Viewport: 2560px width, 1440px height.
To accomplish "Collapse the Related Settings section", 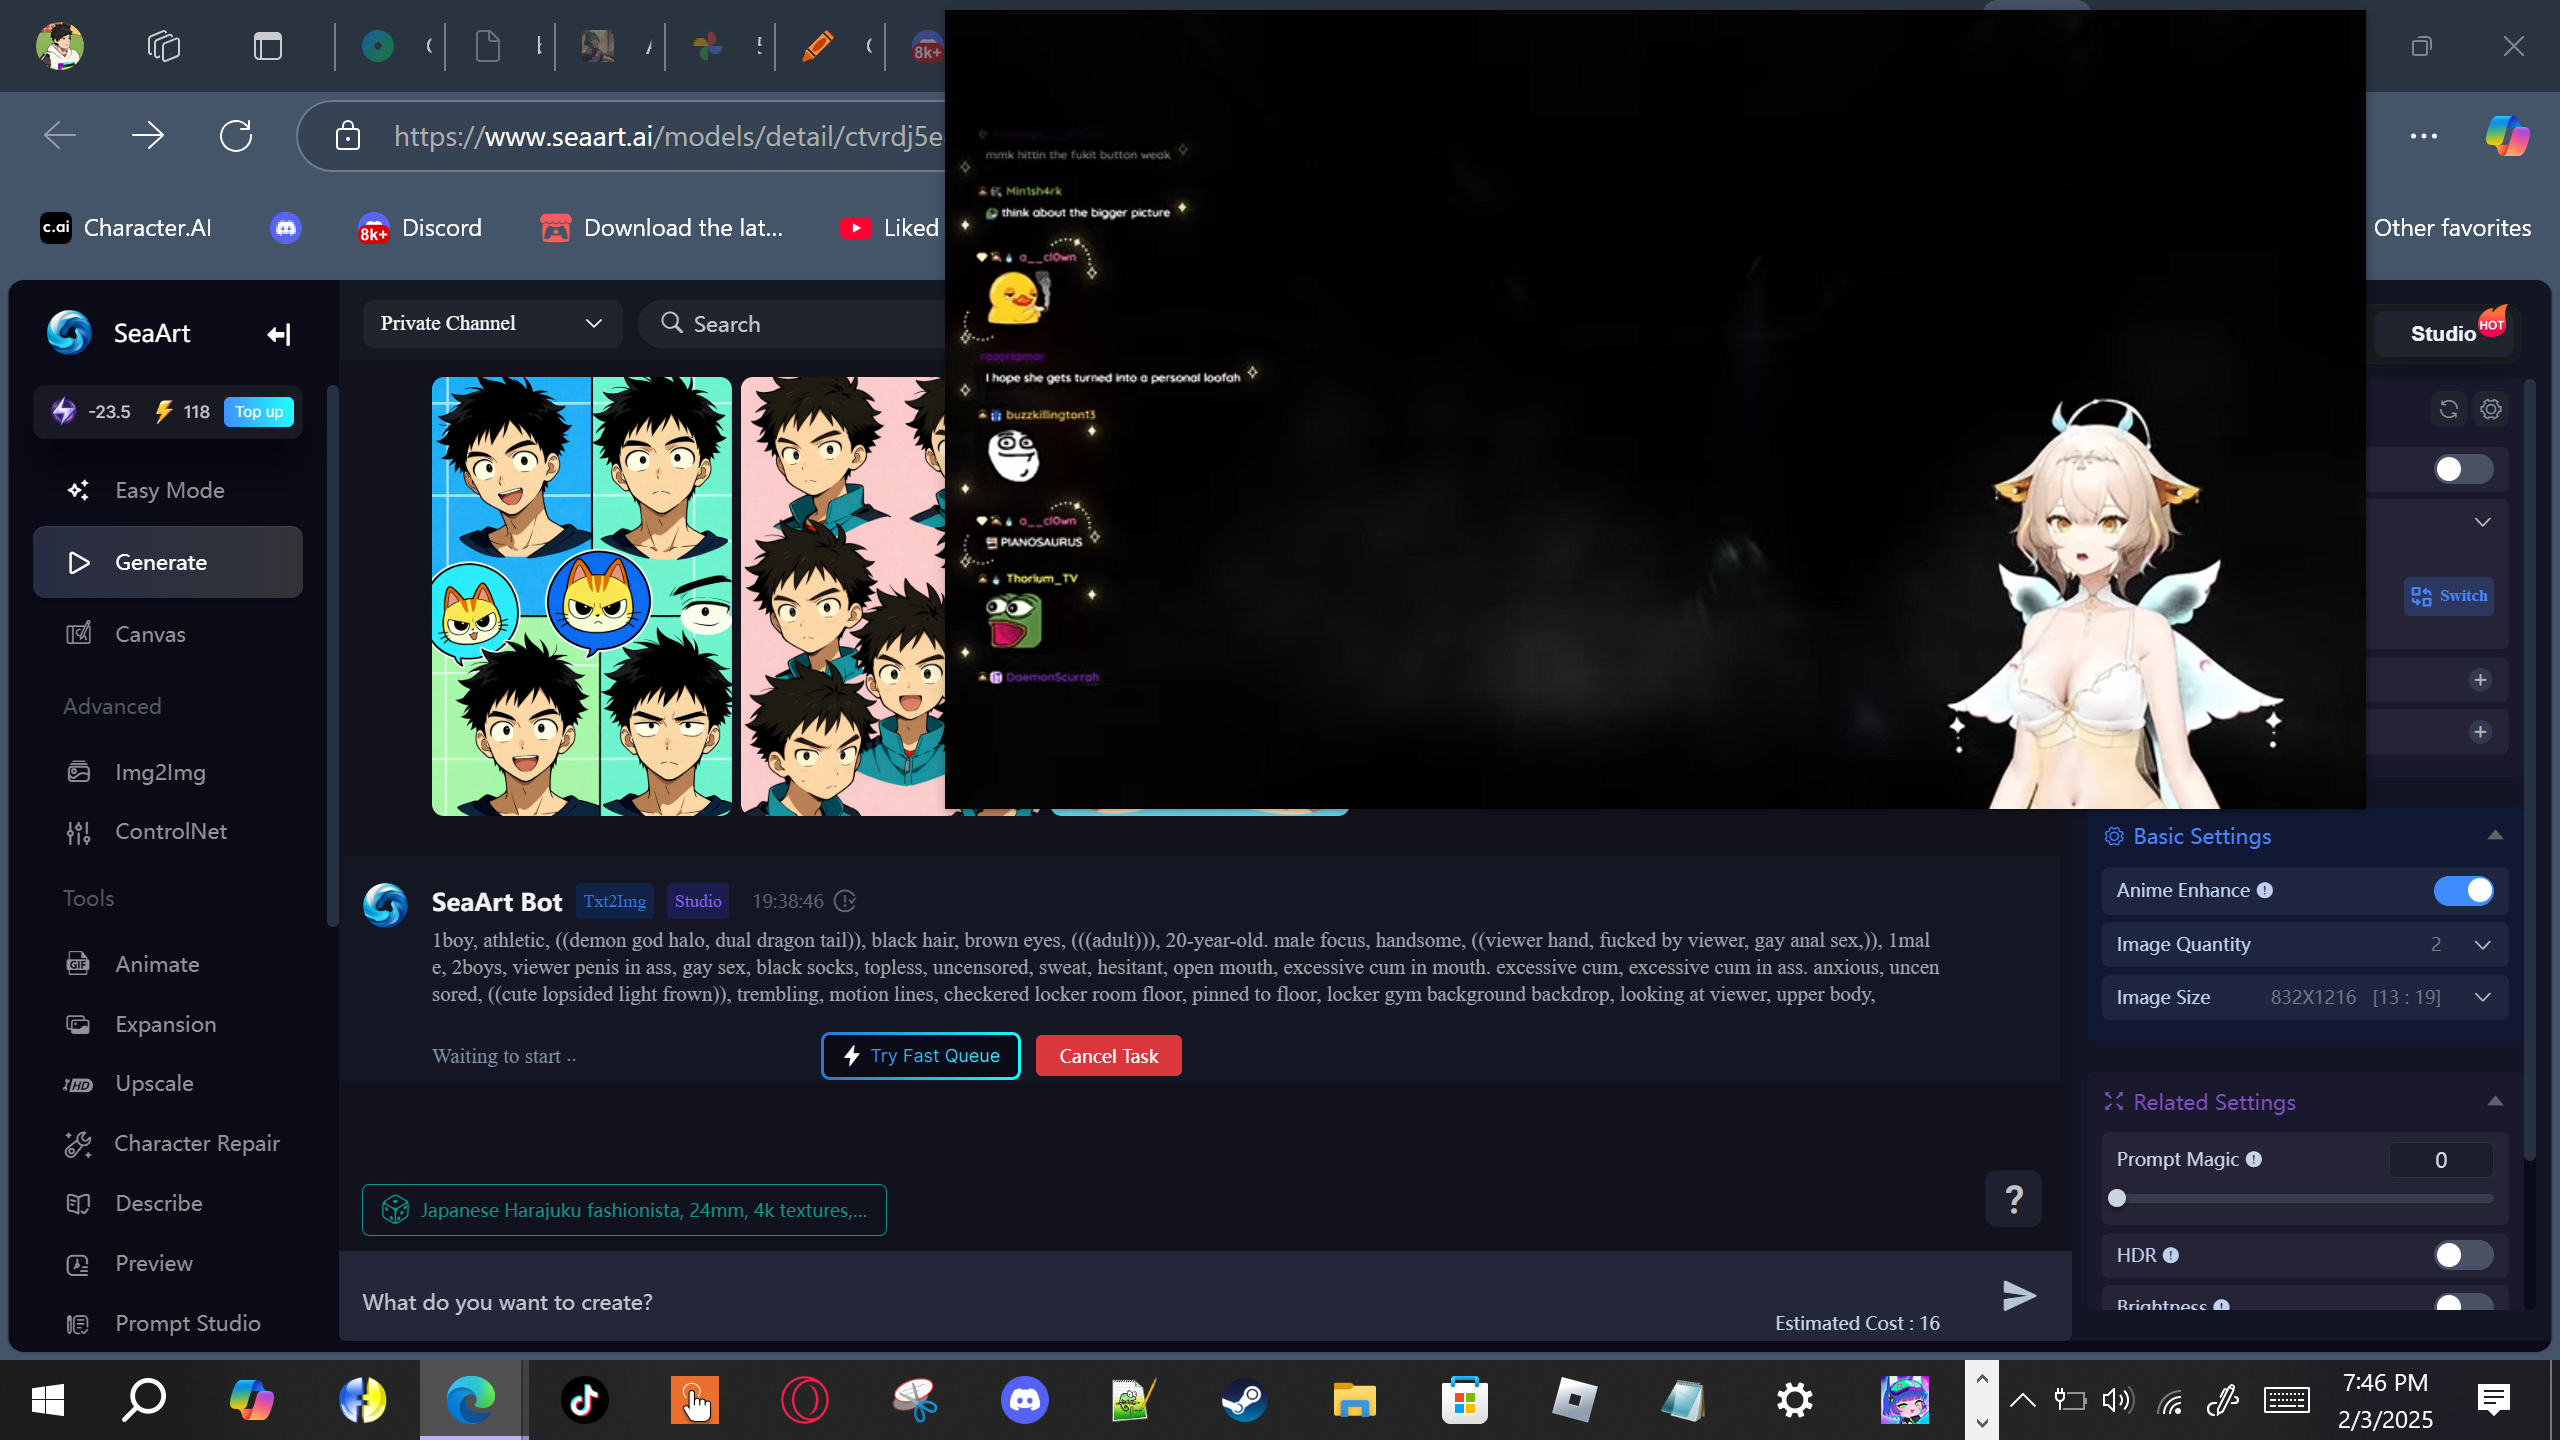I will coord(2495,1102).
